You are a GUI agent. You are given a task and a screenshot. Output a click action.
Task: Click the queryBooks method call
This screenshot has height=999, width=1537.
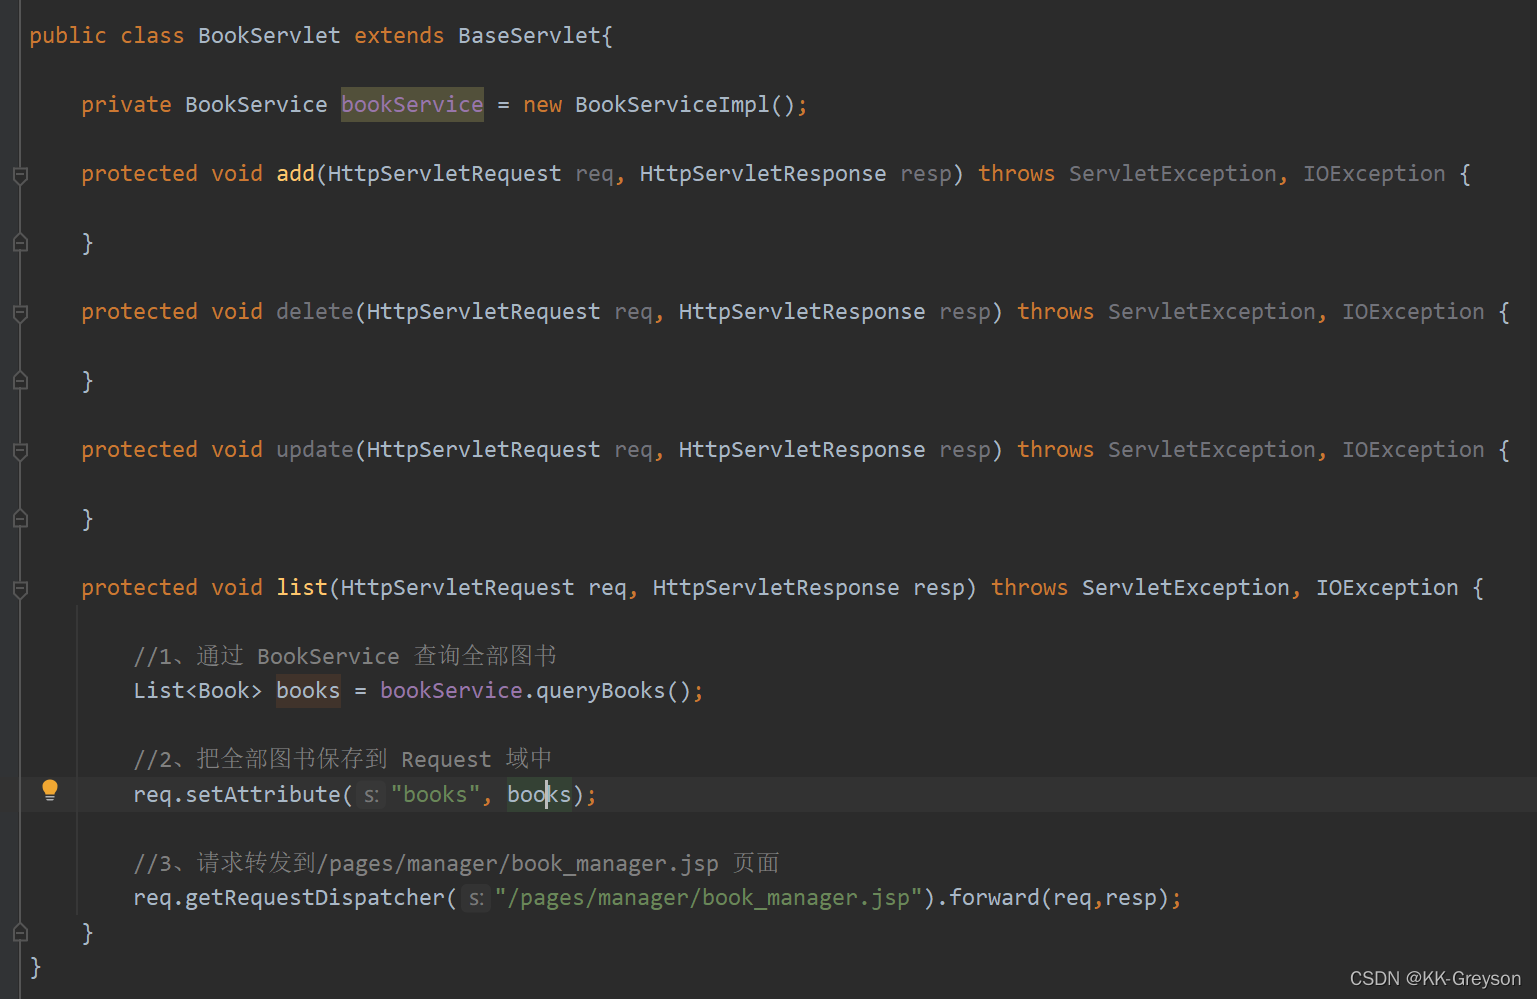click(600, 691)
